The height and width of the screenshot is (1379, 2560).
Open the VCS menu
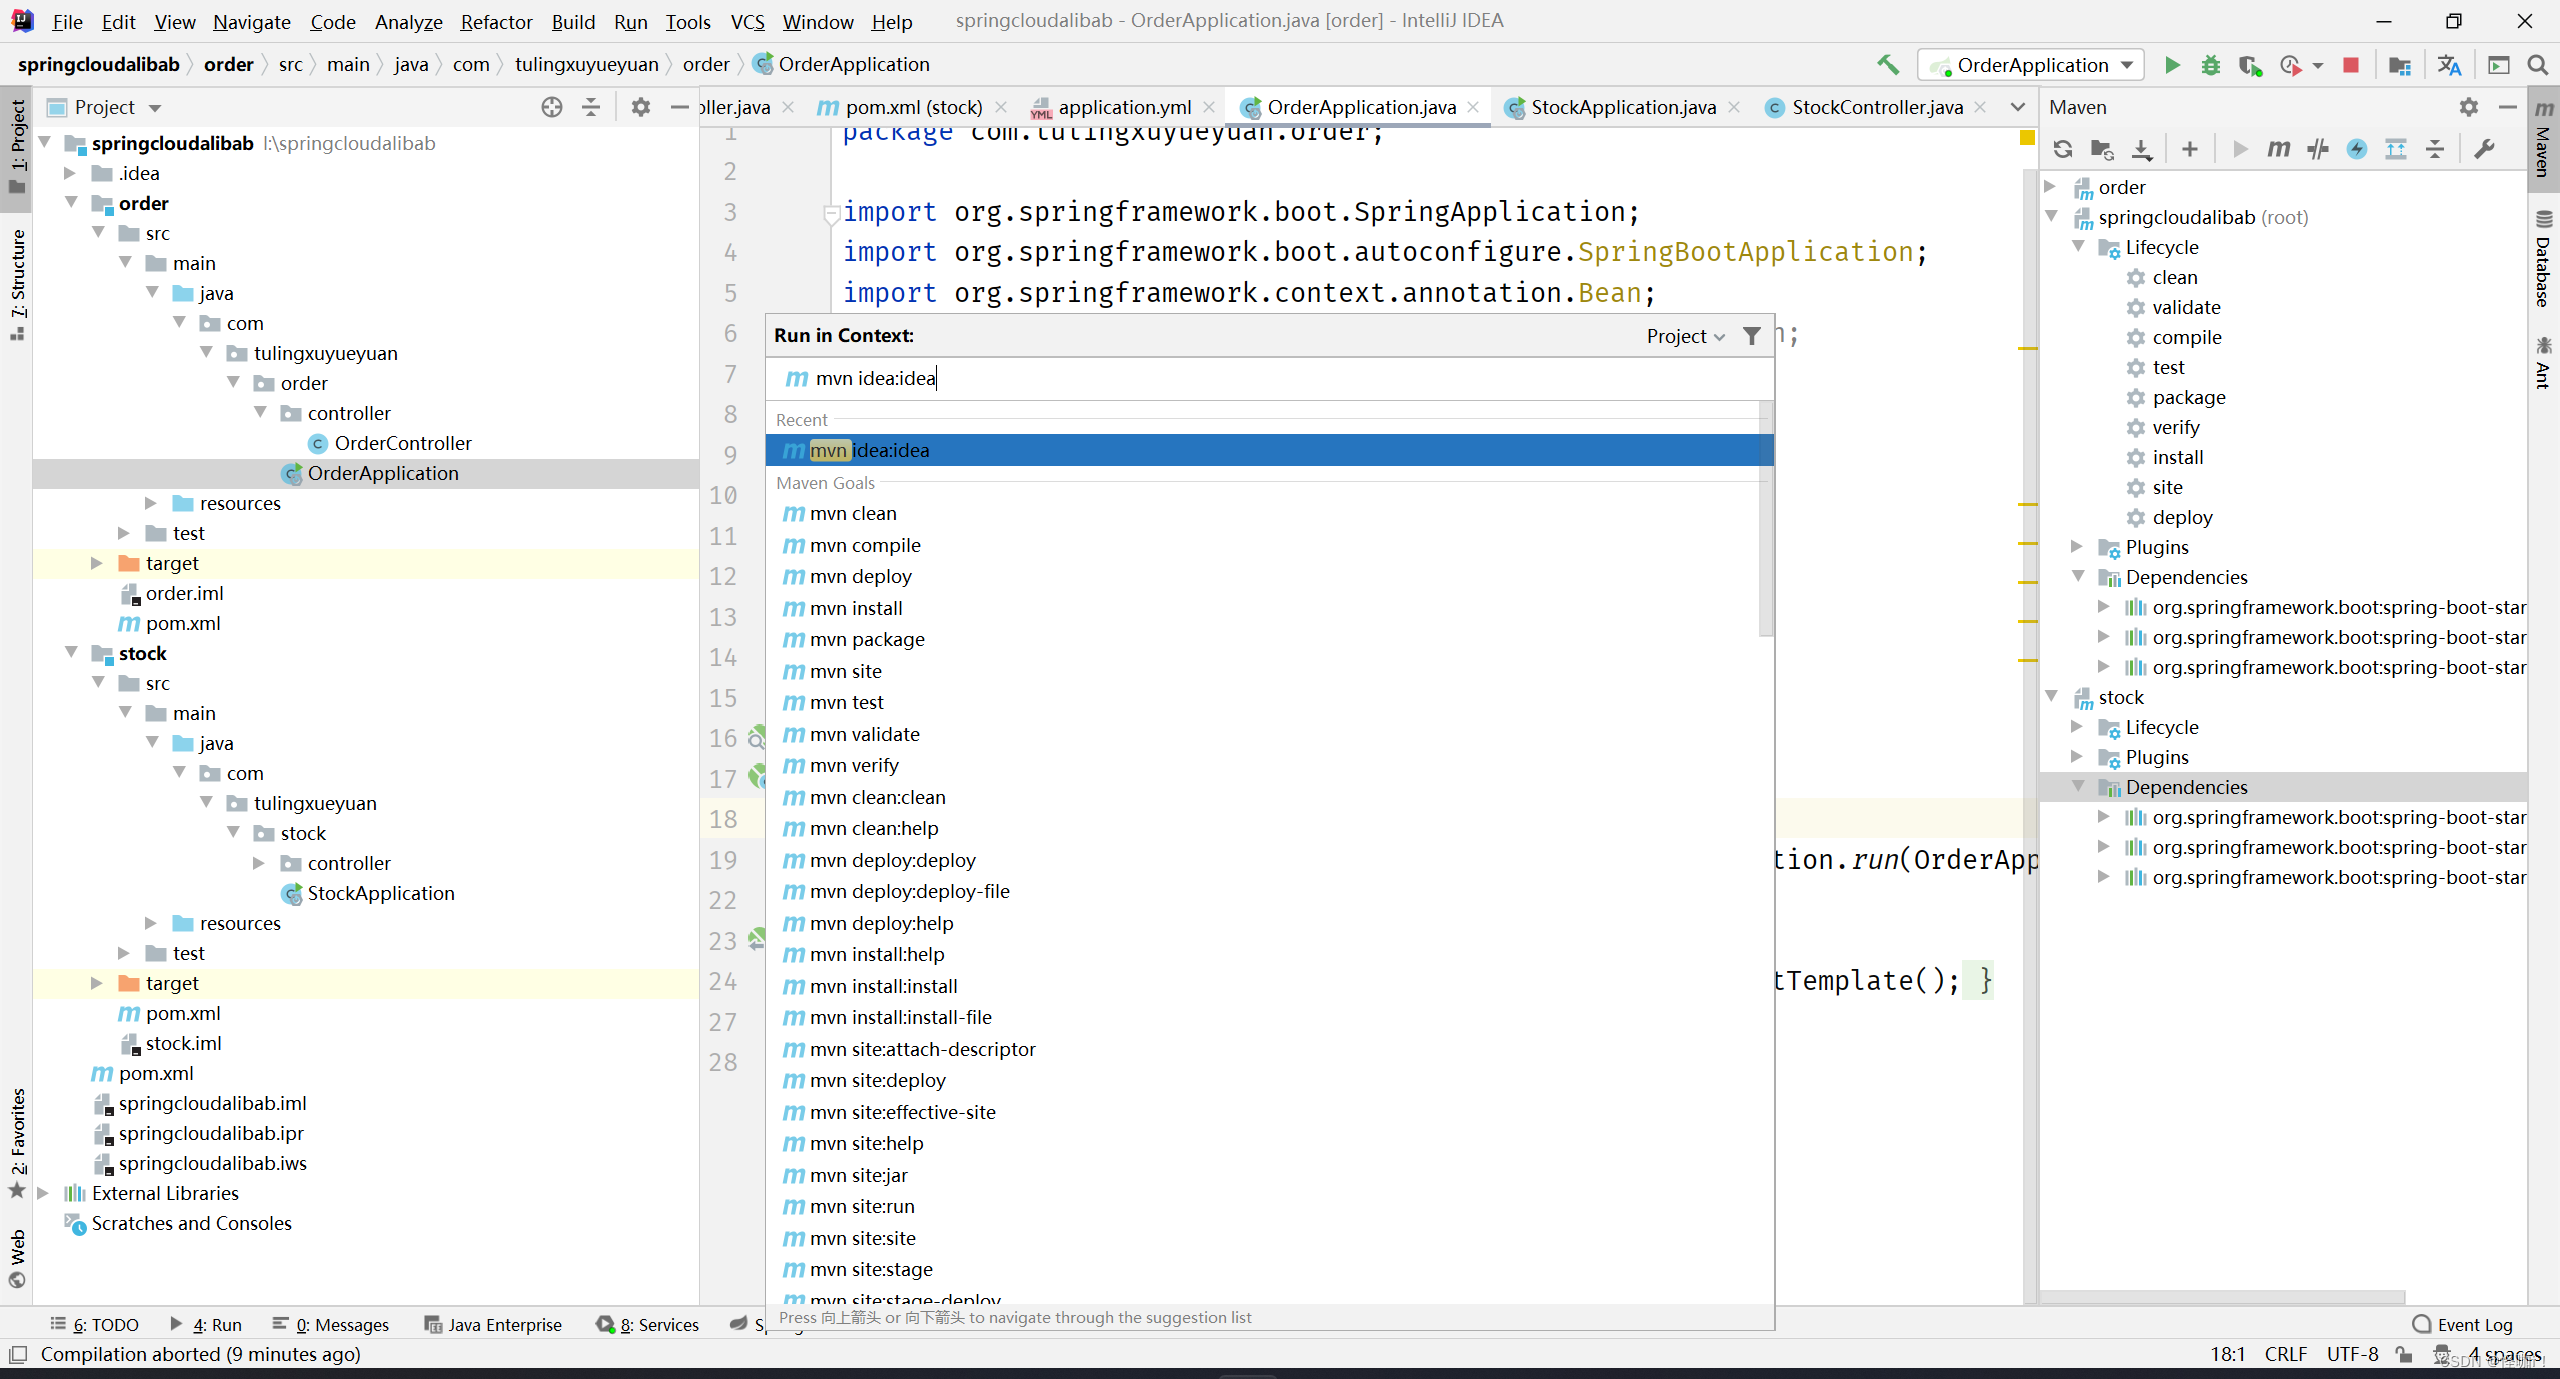pos(747,21)
